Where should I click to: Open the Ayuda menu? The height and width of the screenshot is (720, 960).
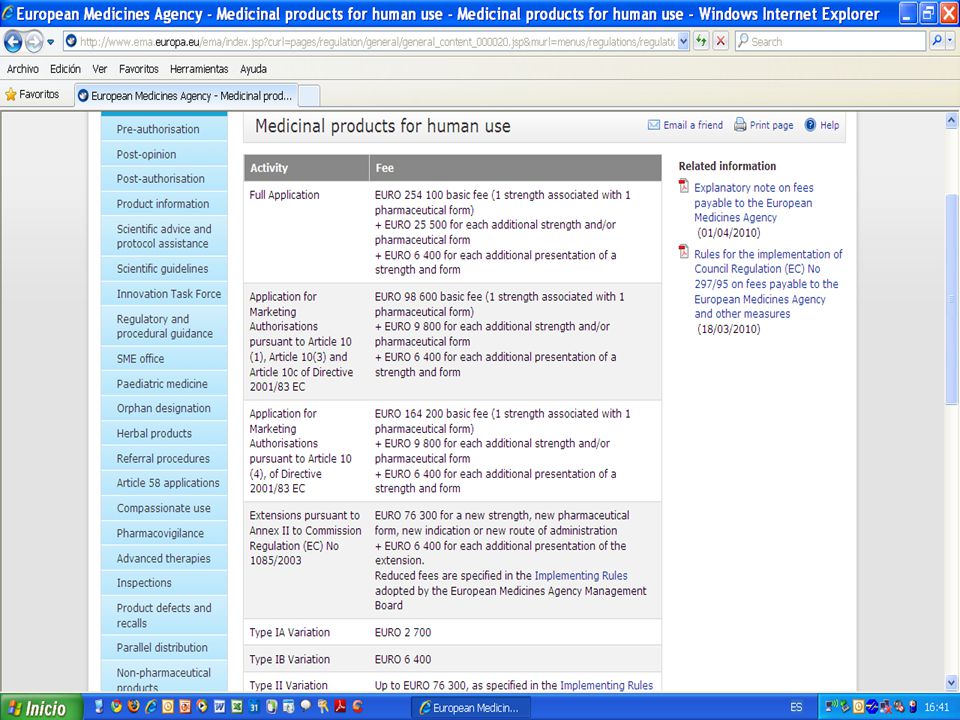pos(253,69)
